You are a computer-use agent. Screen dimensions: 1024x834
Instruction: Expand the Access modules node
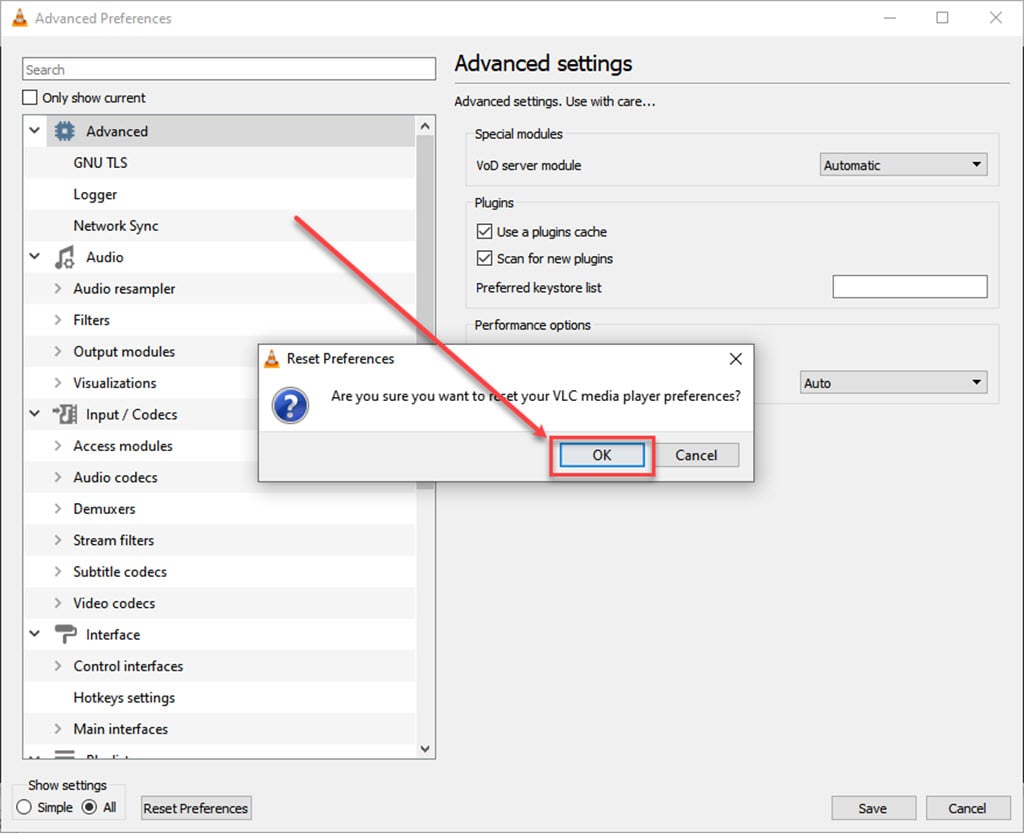click(58, 445)
